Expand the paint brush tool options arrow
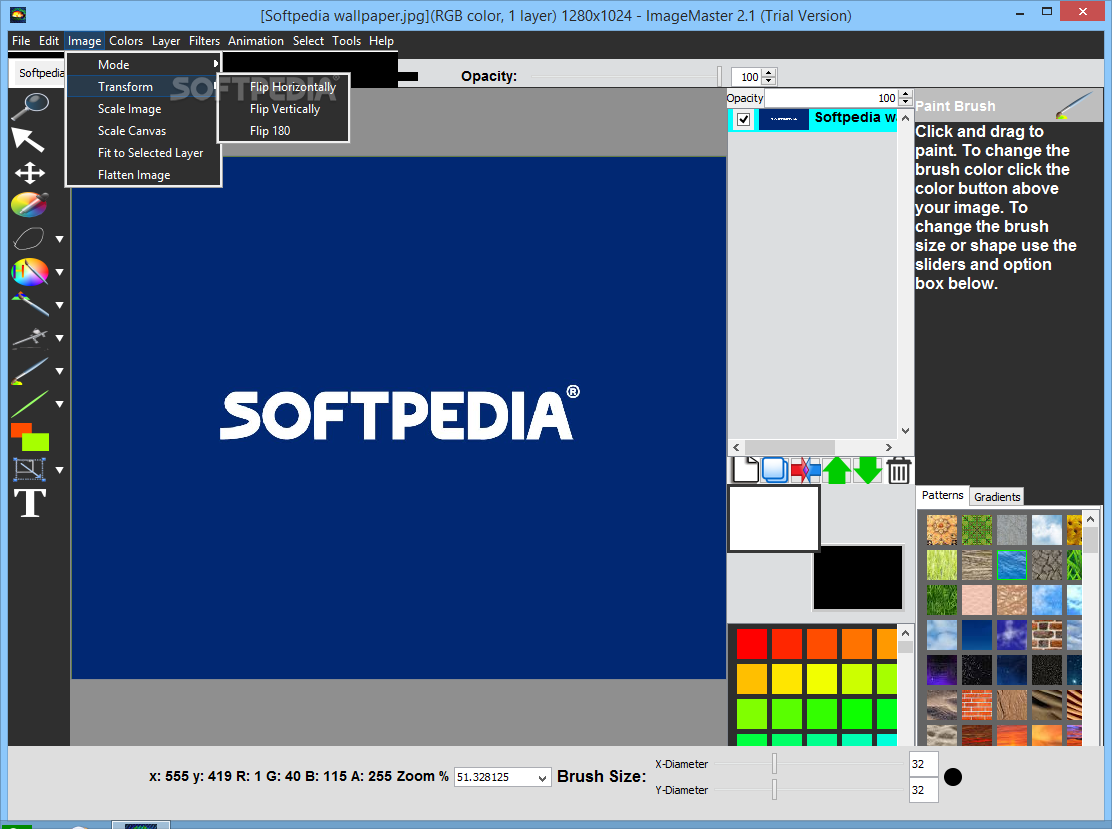Viewport: 1112px width, 829px height. pos(60,371)
